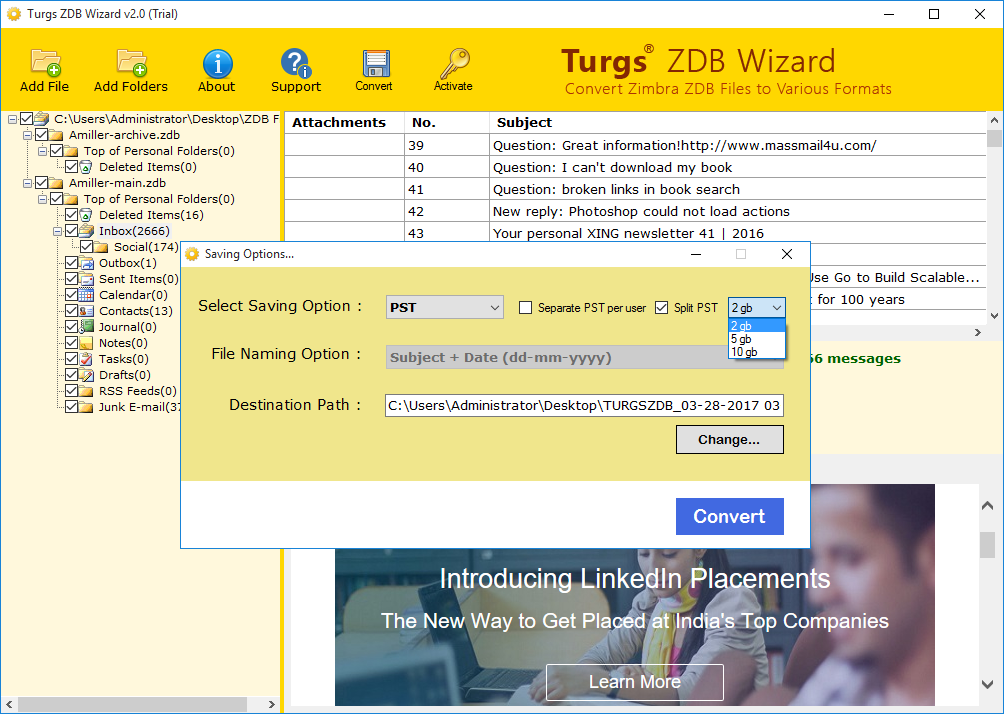Uncheck the Social(174) checkbox
This screenshot has width=1004, height=714.
86,247
